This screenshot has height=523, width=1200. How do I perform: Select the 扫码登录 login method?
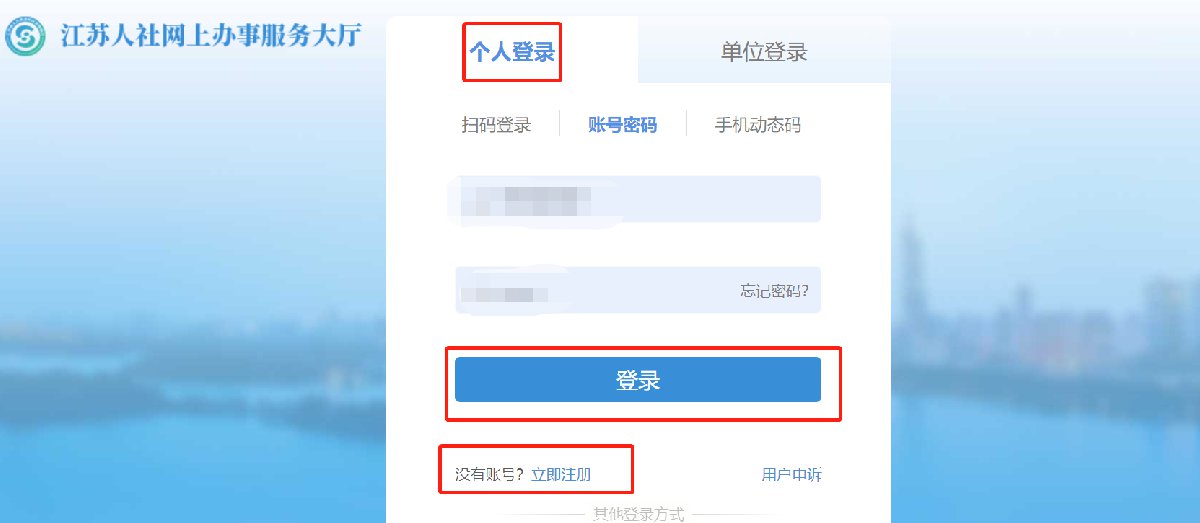point(496,125)
